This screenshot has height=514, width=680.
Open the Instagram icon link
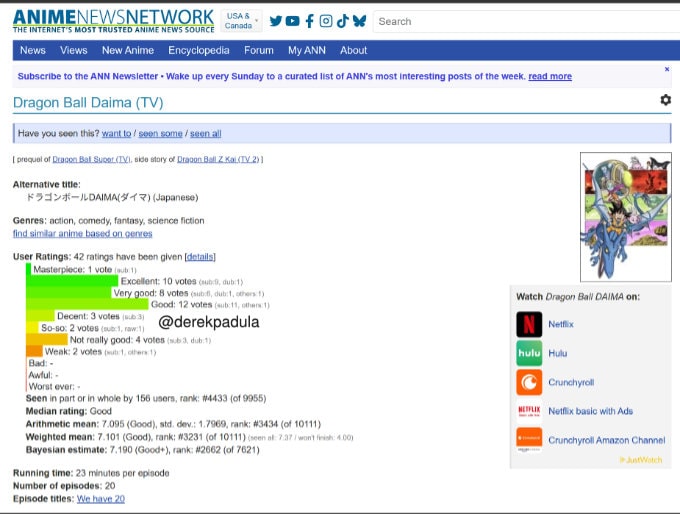pos(325,21)
